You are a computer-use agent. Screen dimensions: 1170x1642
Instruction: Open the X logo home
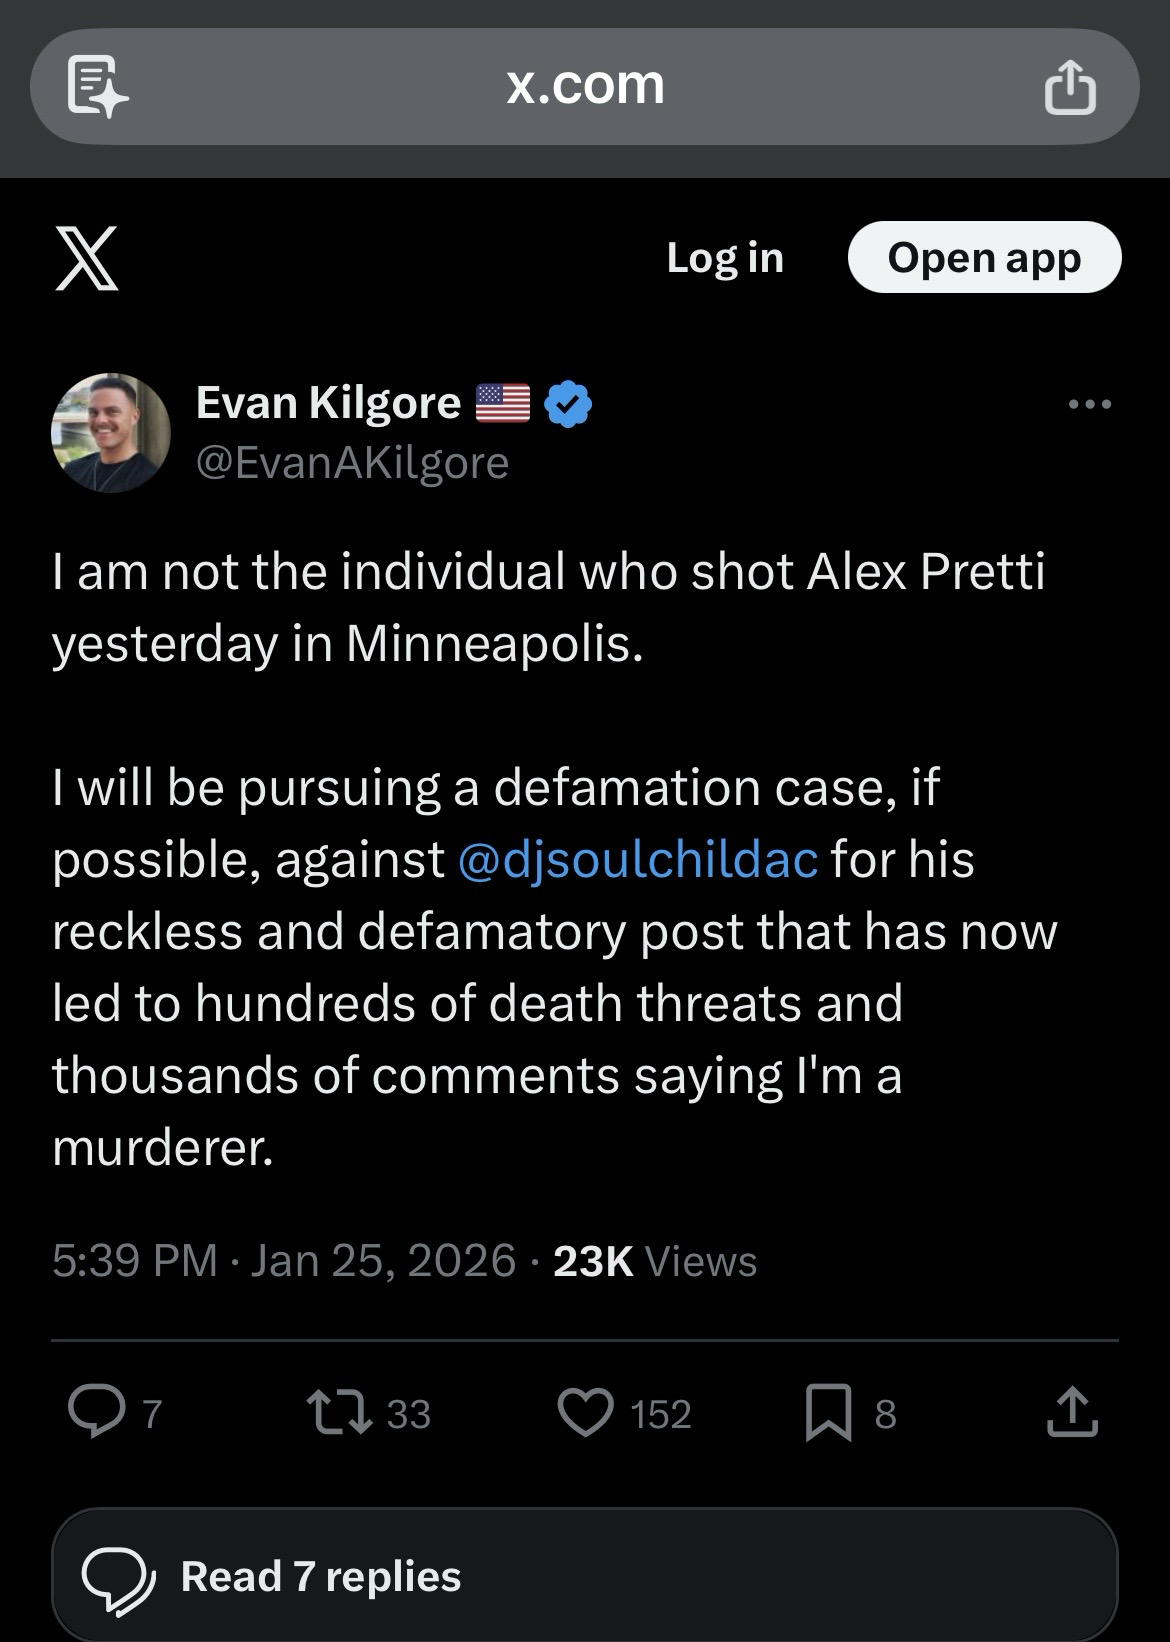pos(87,258)
